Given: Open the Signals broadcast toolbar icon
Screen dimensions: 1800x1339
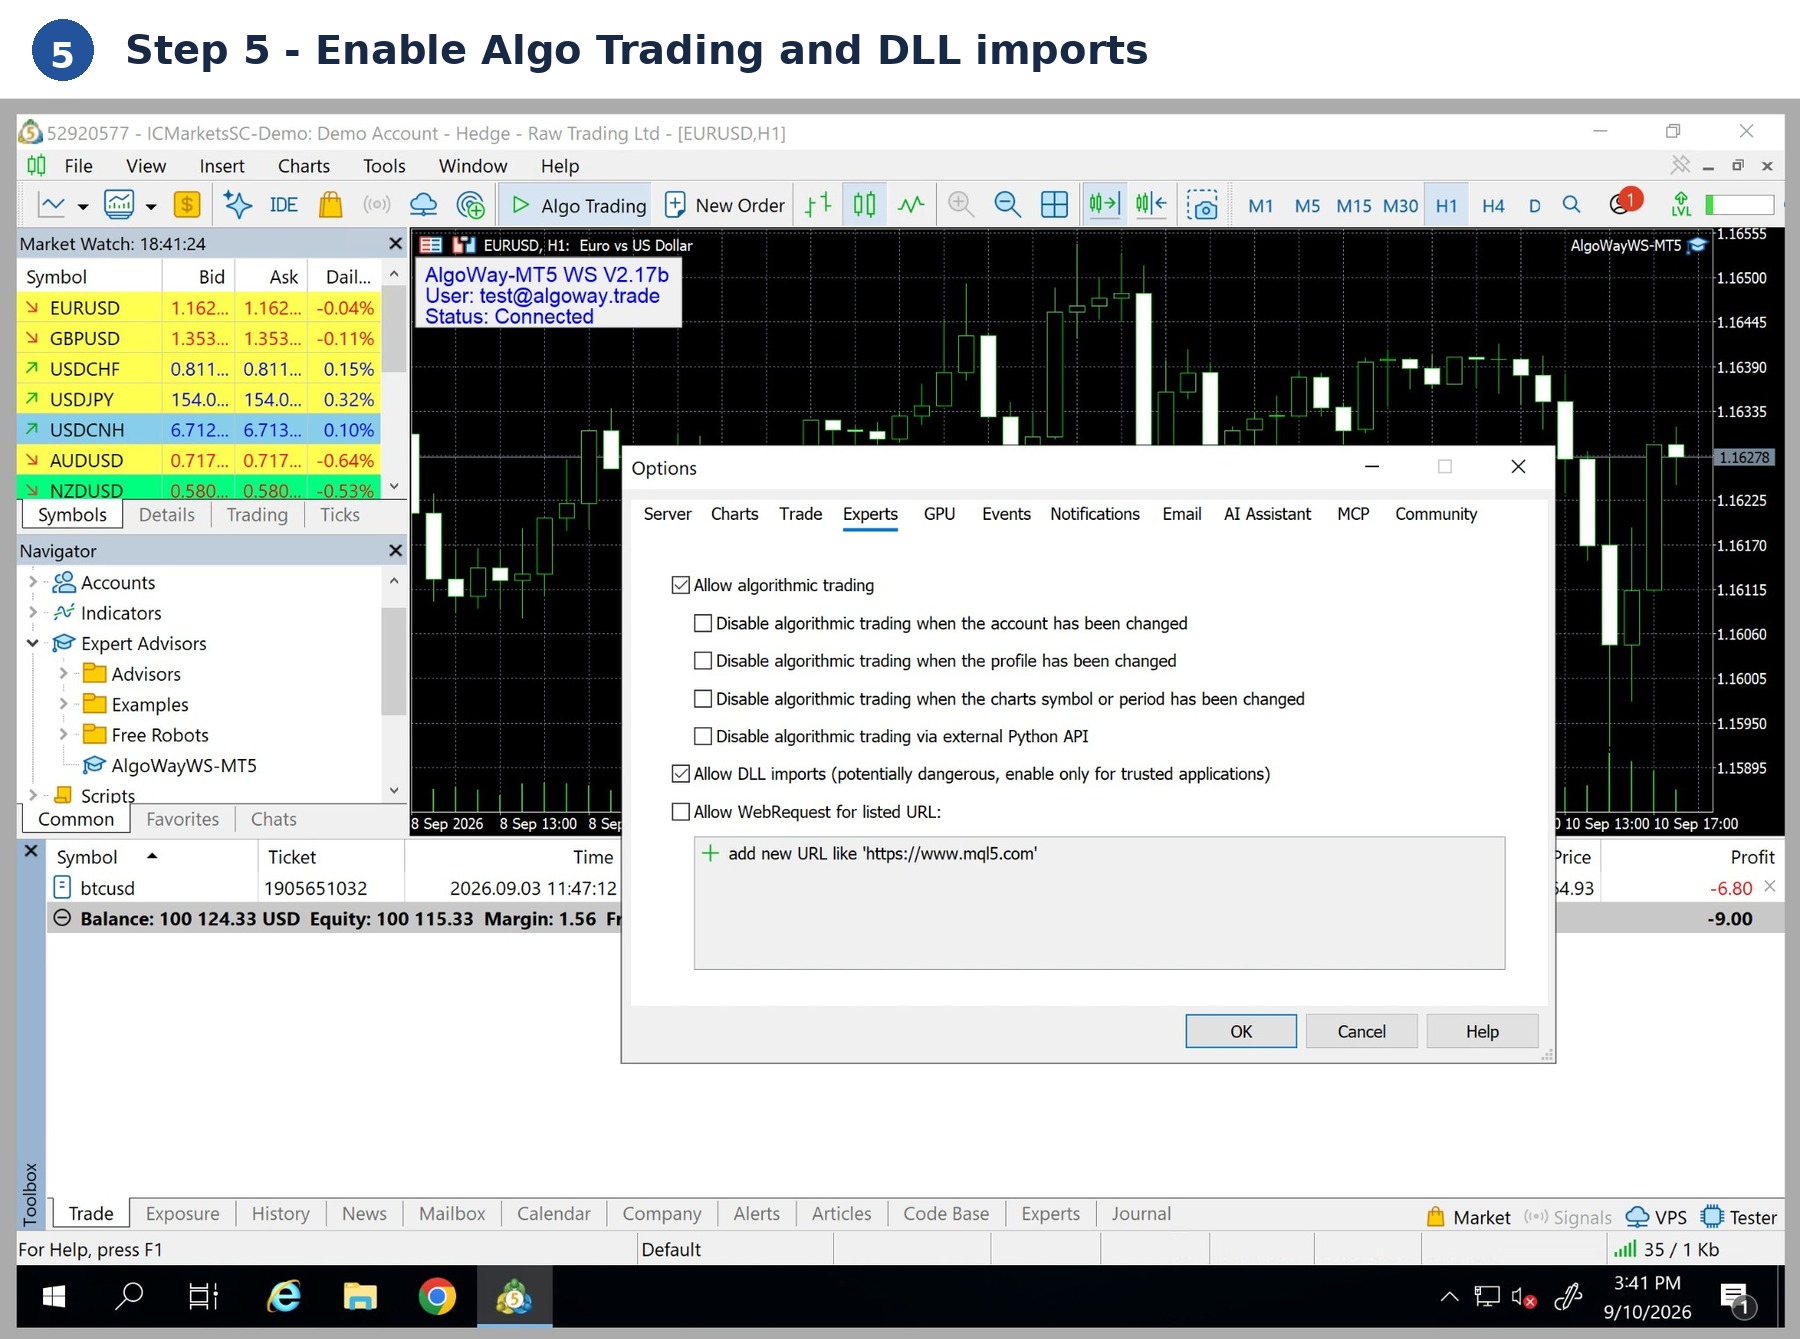Looking at the screenshot, I should (x=377, y=205).
